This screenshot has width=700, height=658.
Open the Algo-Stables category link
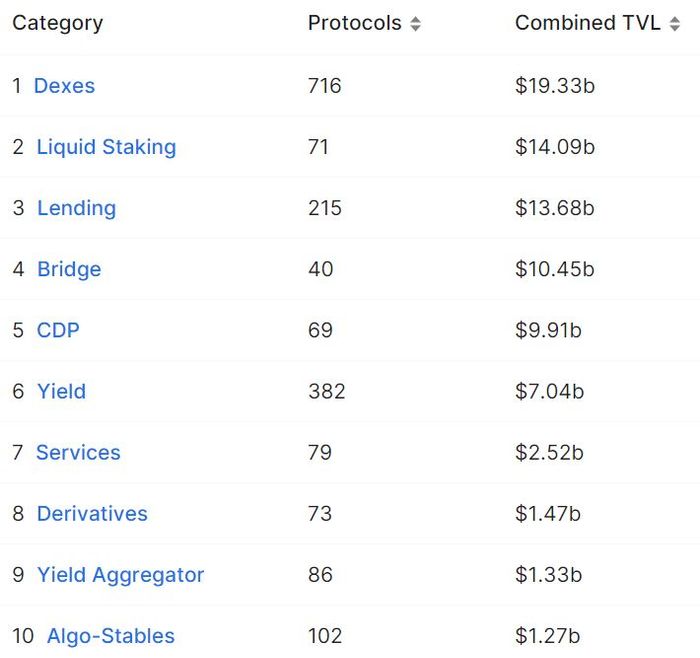click(111, 636)
